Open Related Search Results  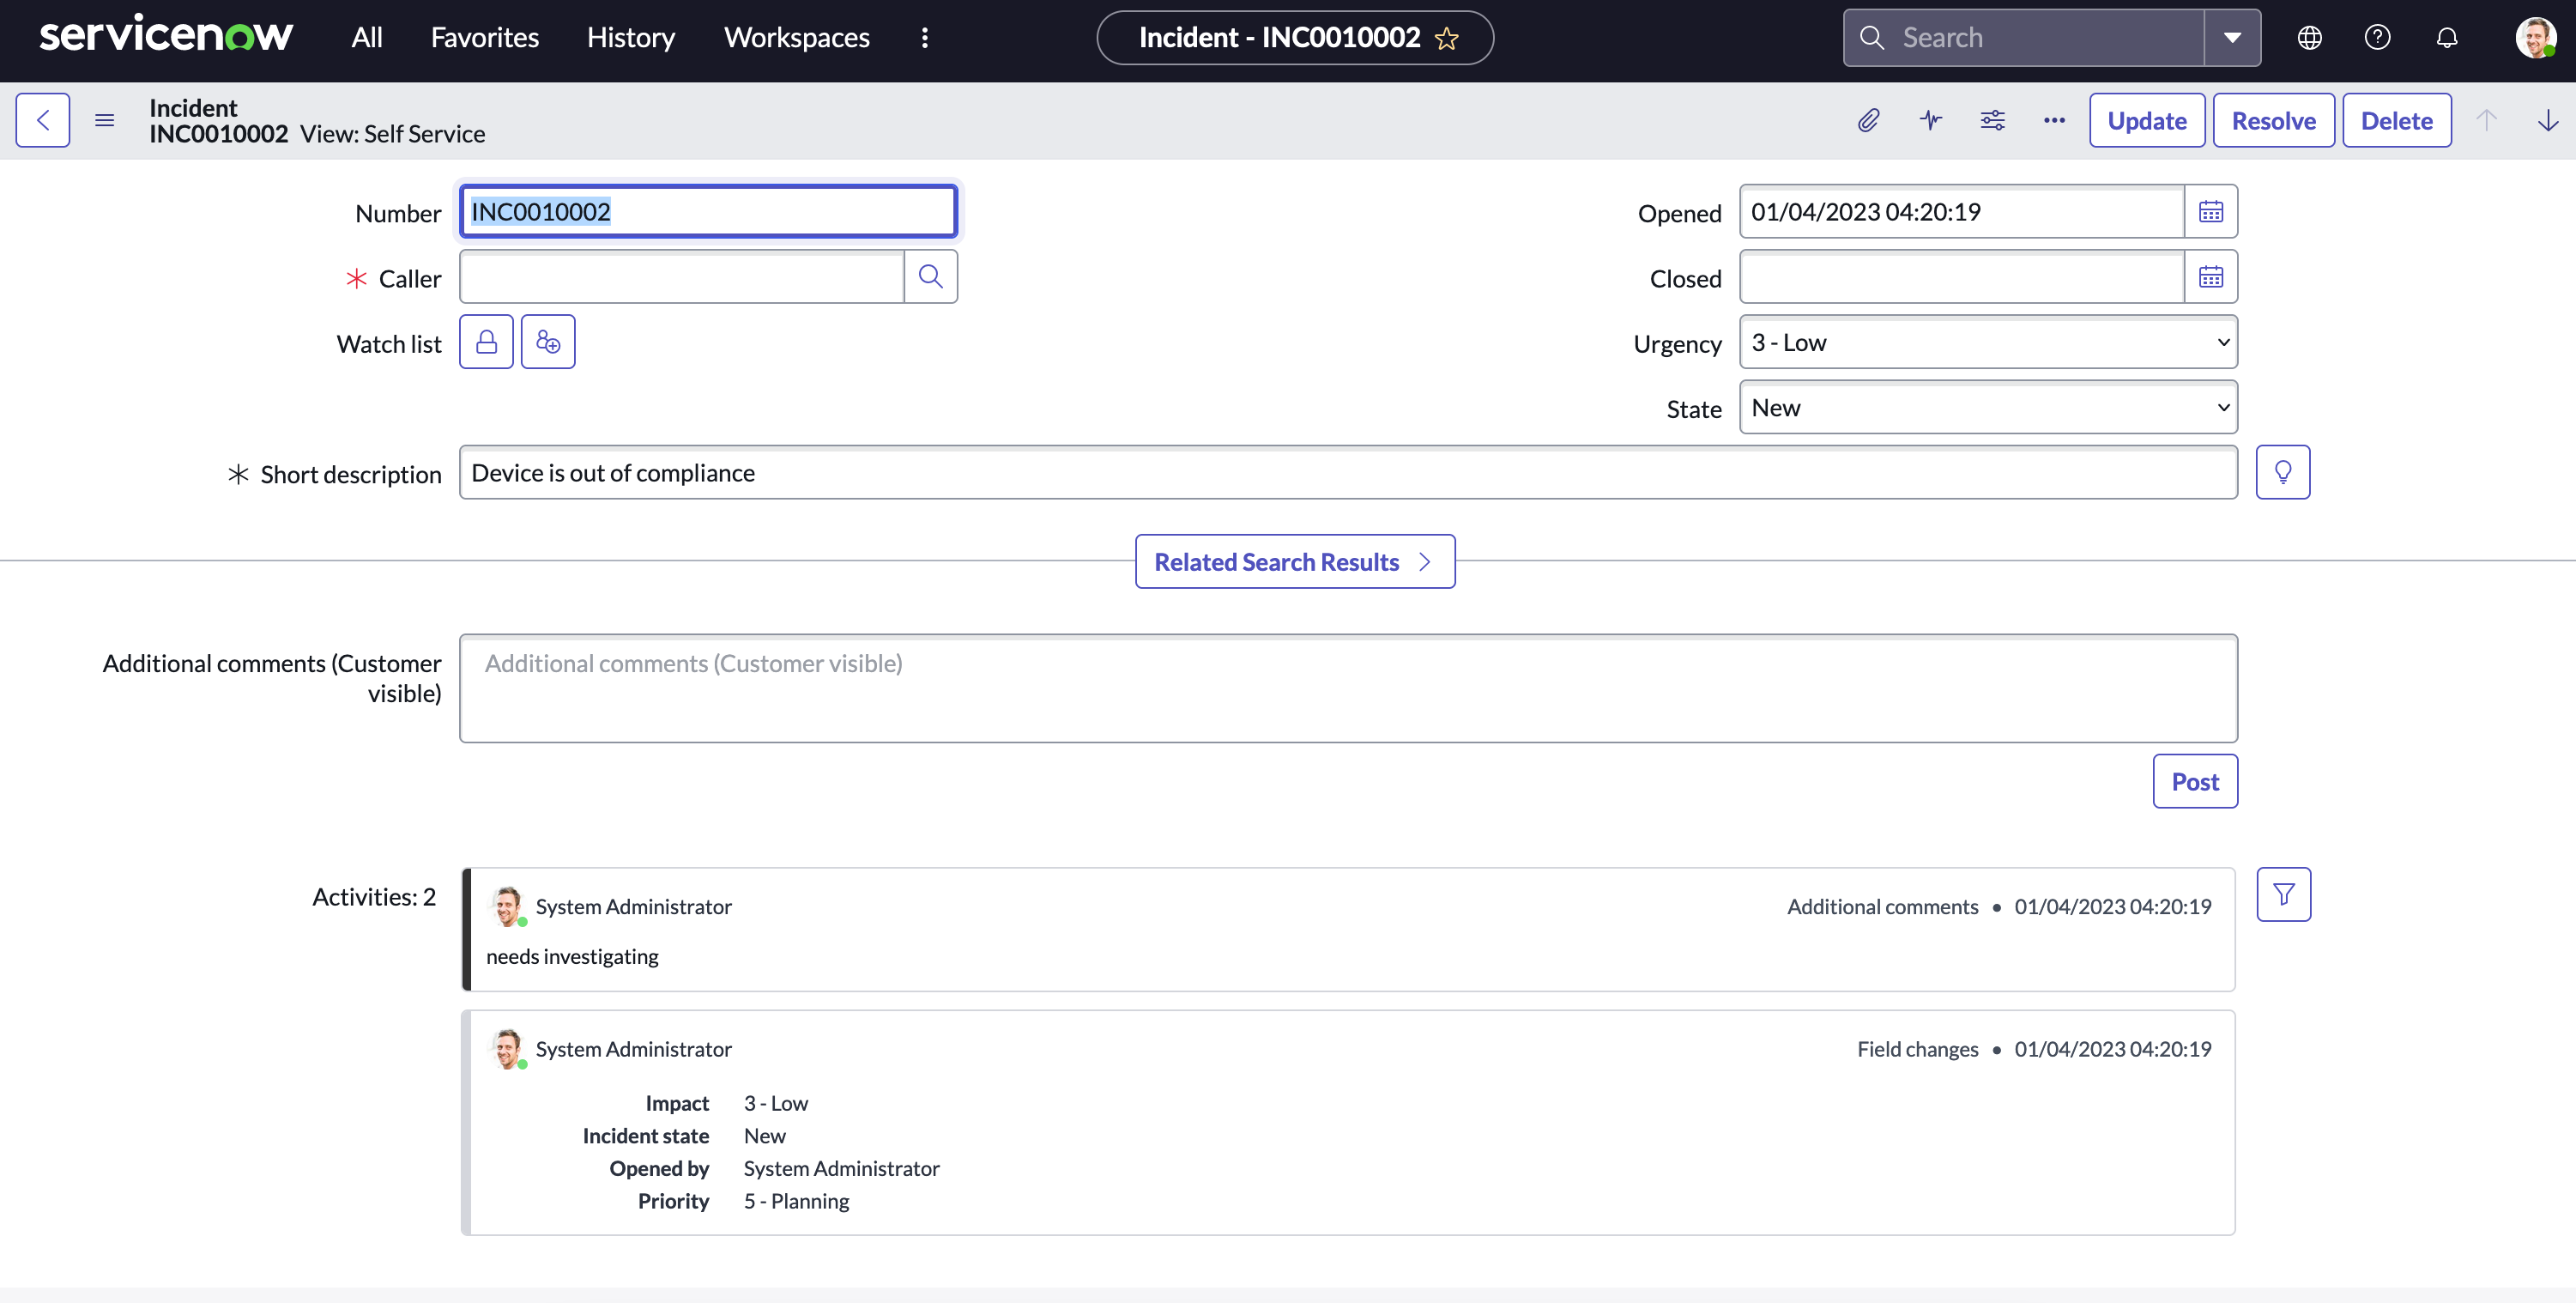[x=1294, y=561]
